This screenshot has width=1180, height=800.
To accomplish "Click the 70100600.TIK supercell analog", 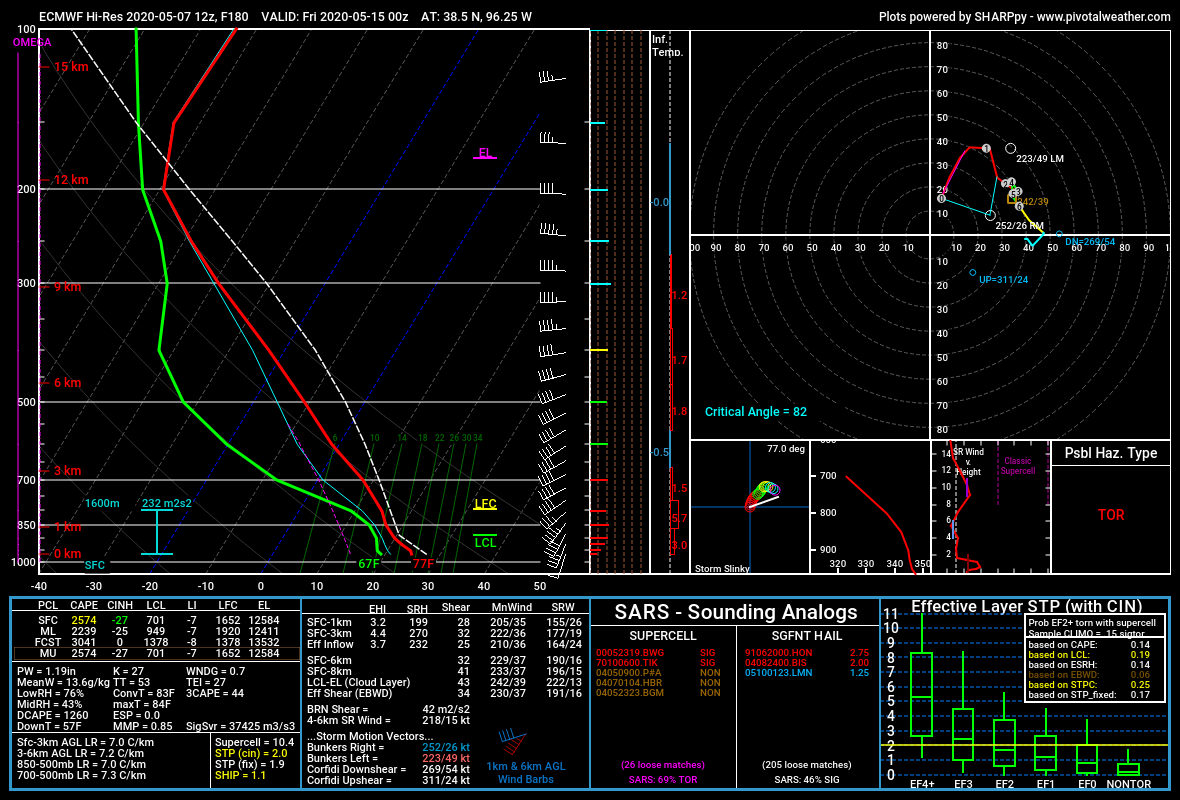I will click(x=627, y=663).
